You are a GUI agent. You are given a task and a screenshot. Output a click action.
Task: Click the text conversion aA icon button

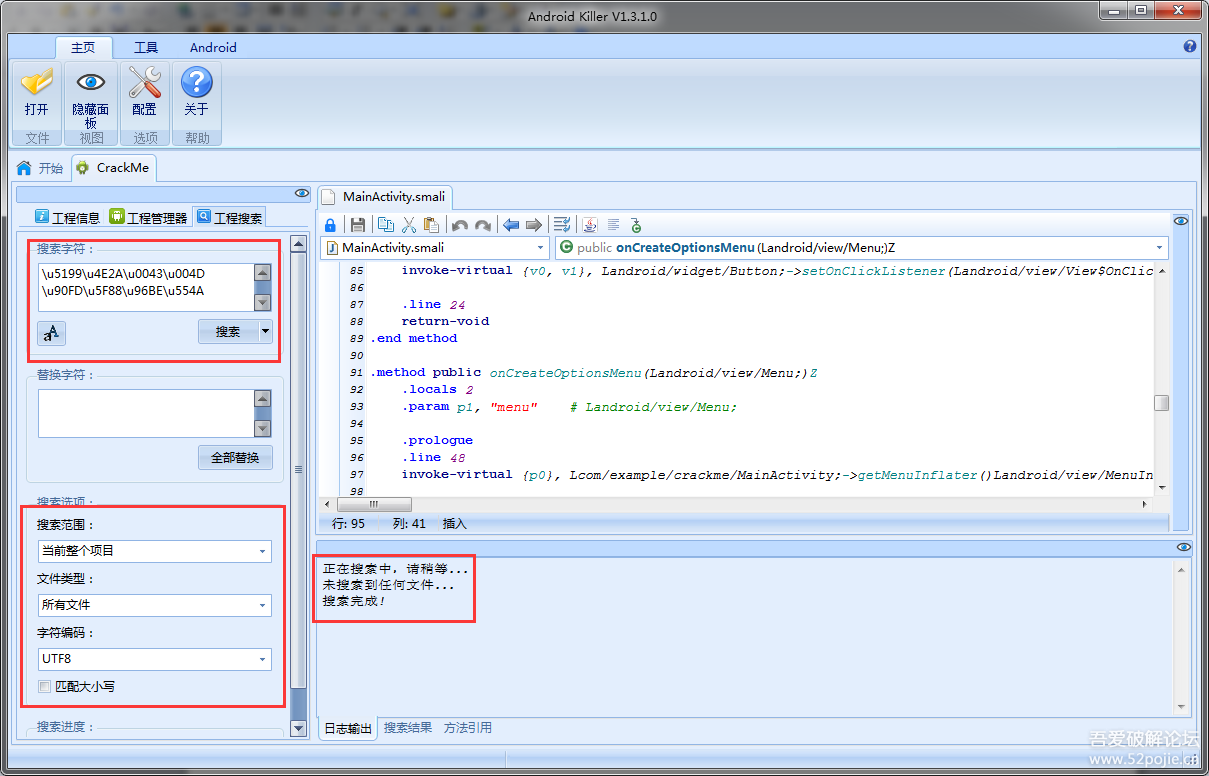(x=51, y=333)
